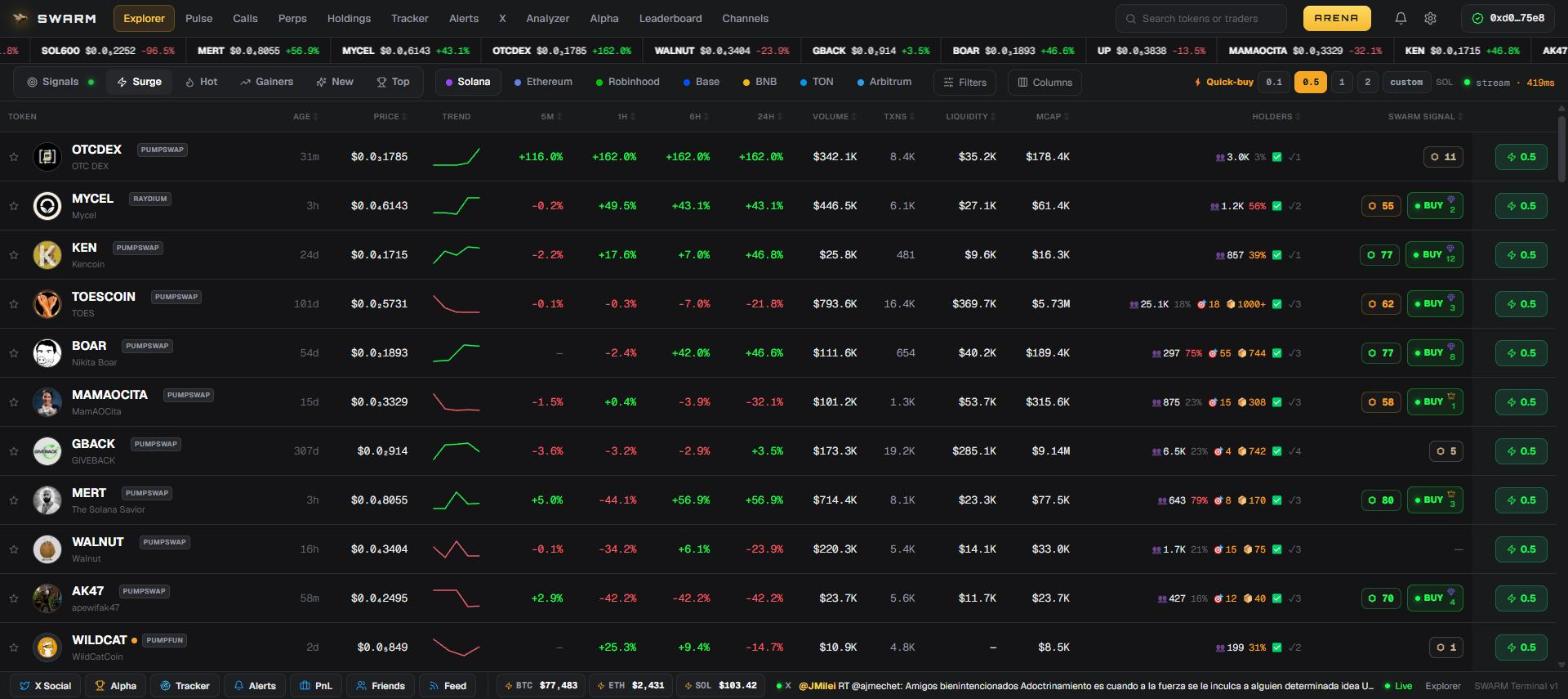
Task: Open X Social from bottom bar
Action: [45, 686]
